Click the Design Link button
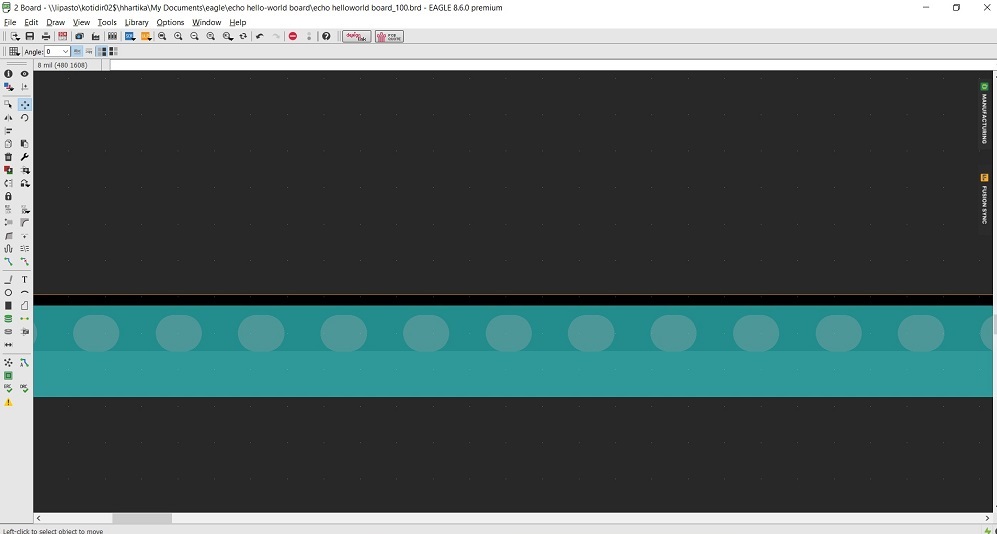Screen dimensions: 997x534 [x=357, y=36]
